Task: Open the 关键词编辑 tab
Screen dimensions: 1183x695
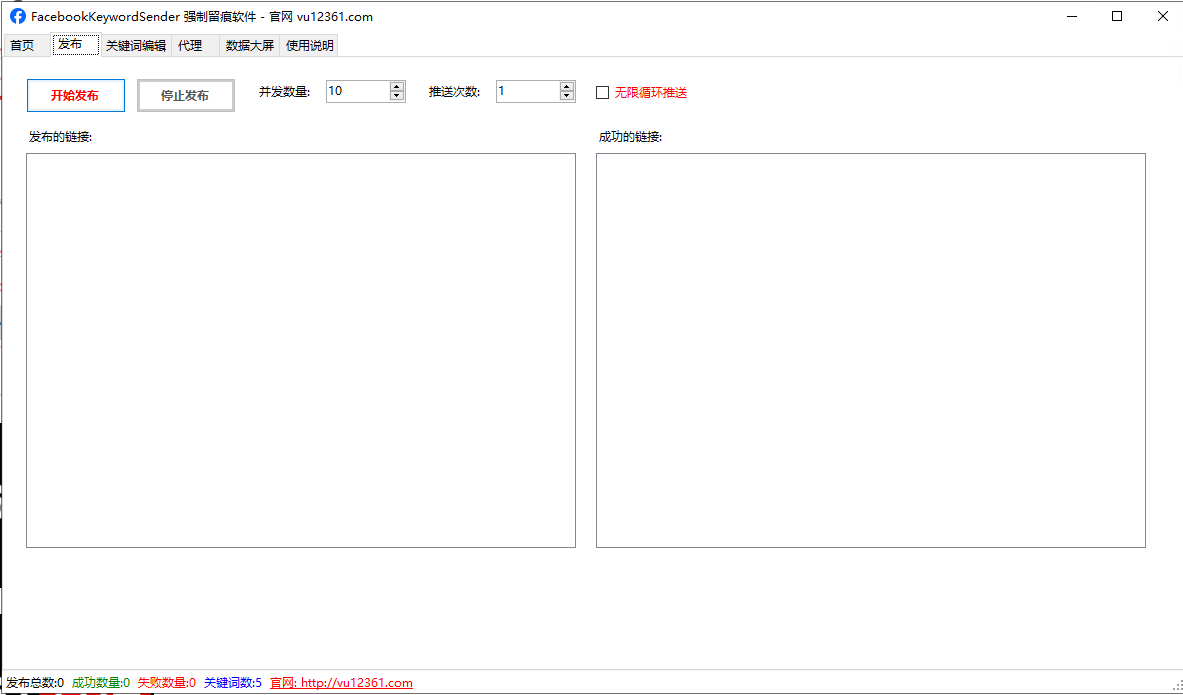Action: click(136, 45)
